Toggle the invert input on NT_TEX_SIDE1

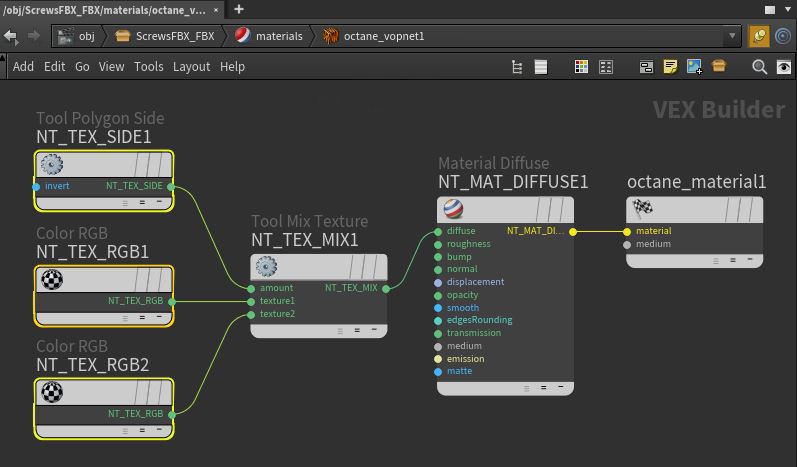point(37,186)
